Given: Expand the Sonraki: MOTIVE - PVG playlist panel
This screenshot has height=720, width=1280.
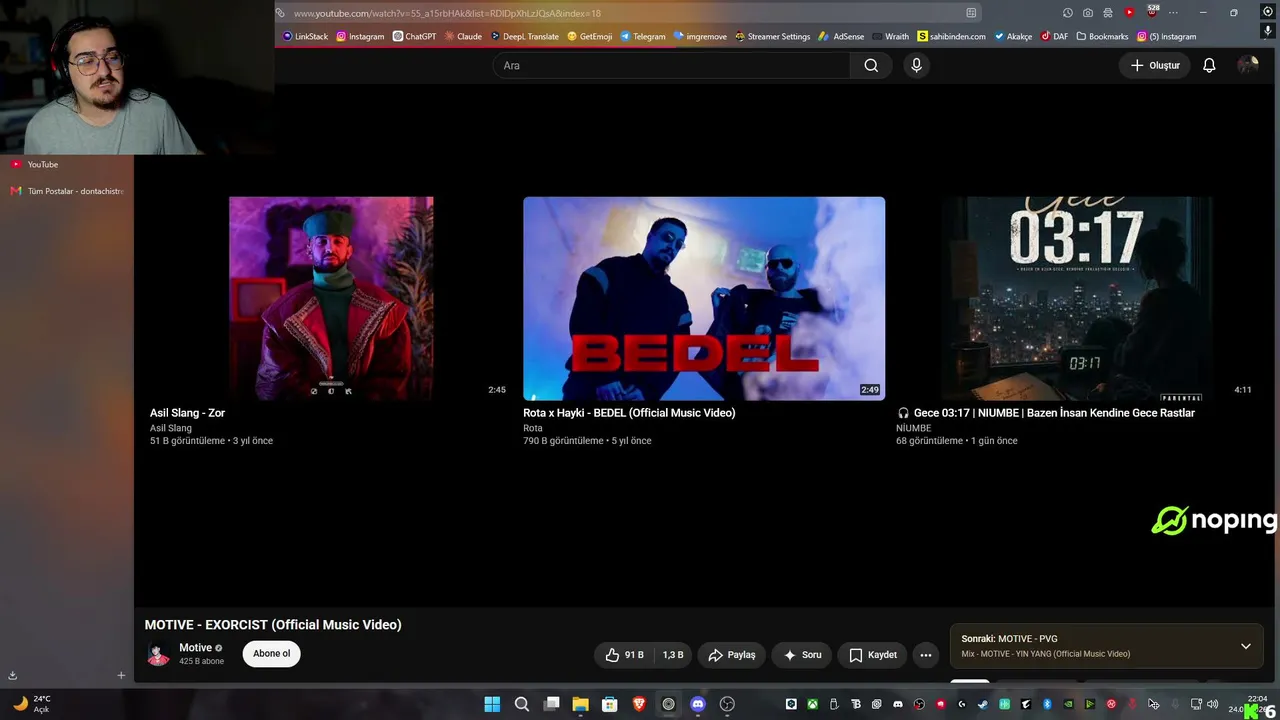Looking at the screenshot, I should coord(1245,646).
